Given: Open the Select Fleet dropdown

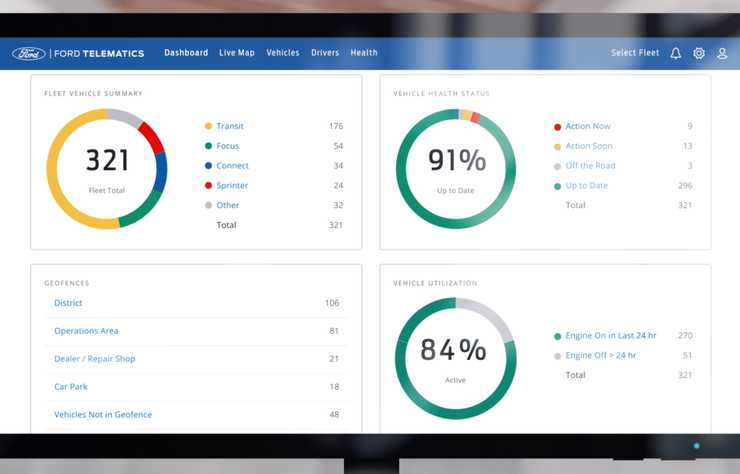Looking at the screenshot, I should click(635, 53).
